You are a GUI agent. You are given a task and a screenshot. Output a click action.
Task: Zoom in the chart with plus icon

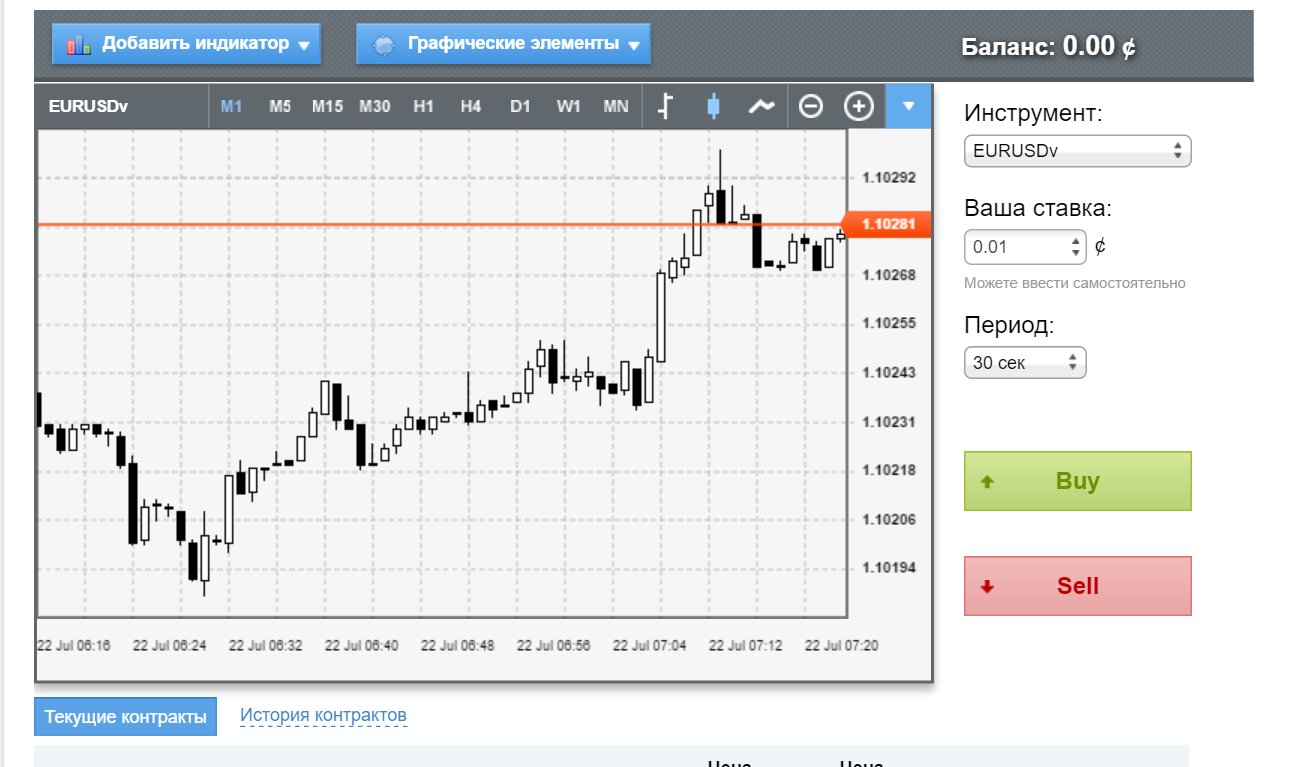859,106
